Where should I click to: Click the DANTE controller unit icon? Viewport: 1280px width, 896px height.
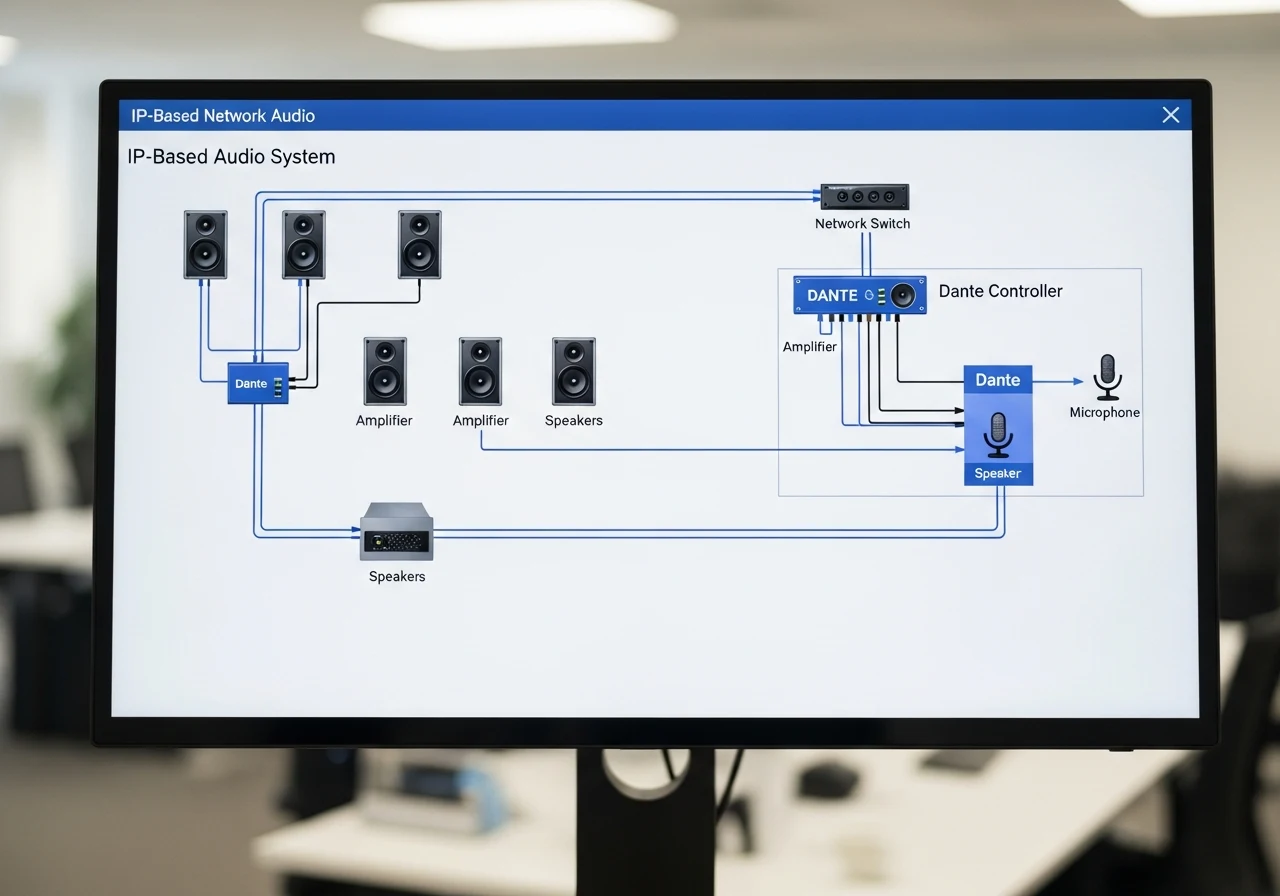[x=860, y=295]
